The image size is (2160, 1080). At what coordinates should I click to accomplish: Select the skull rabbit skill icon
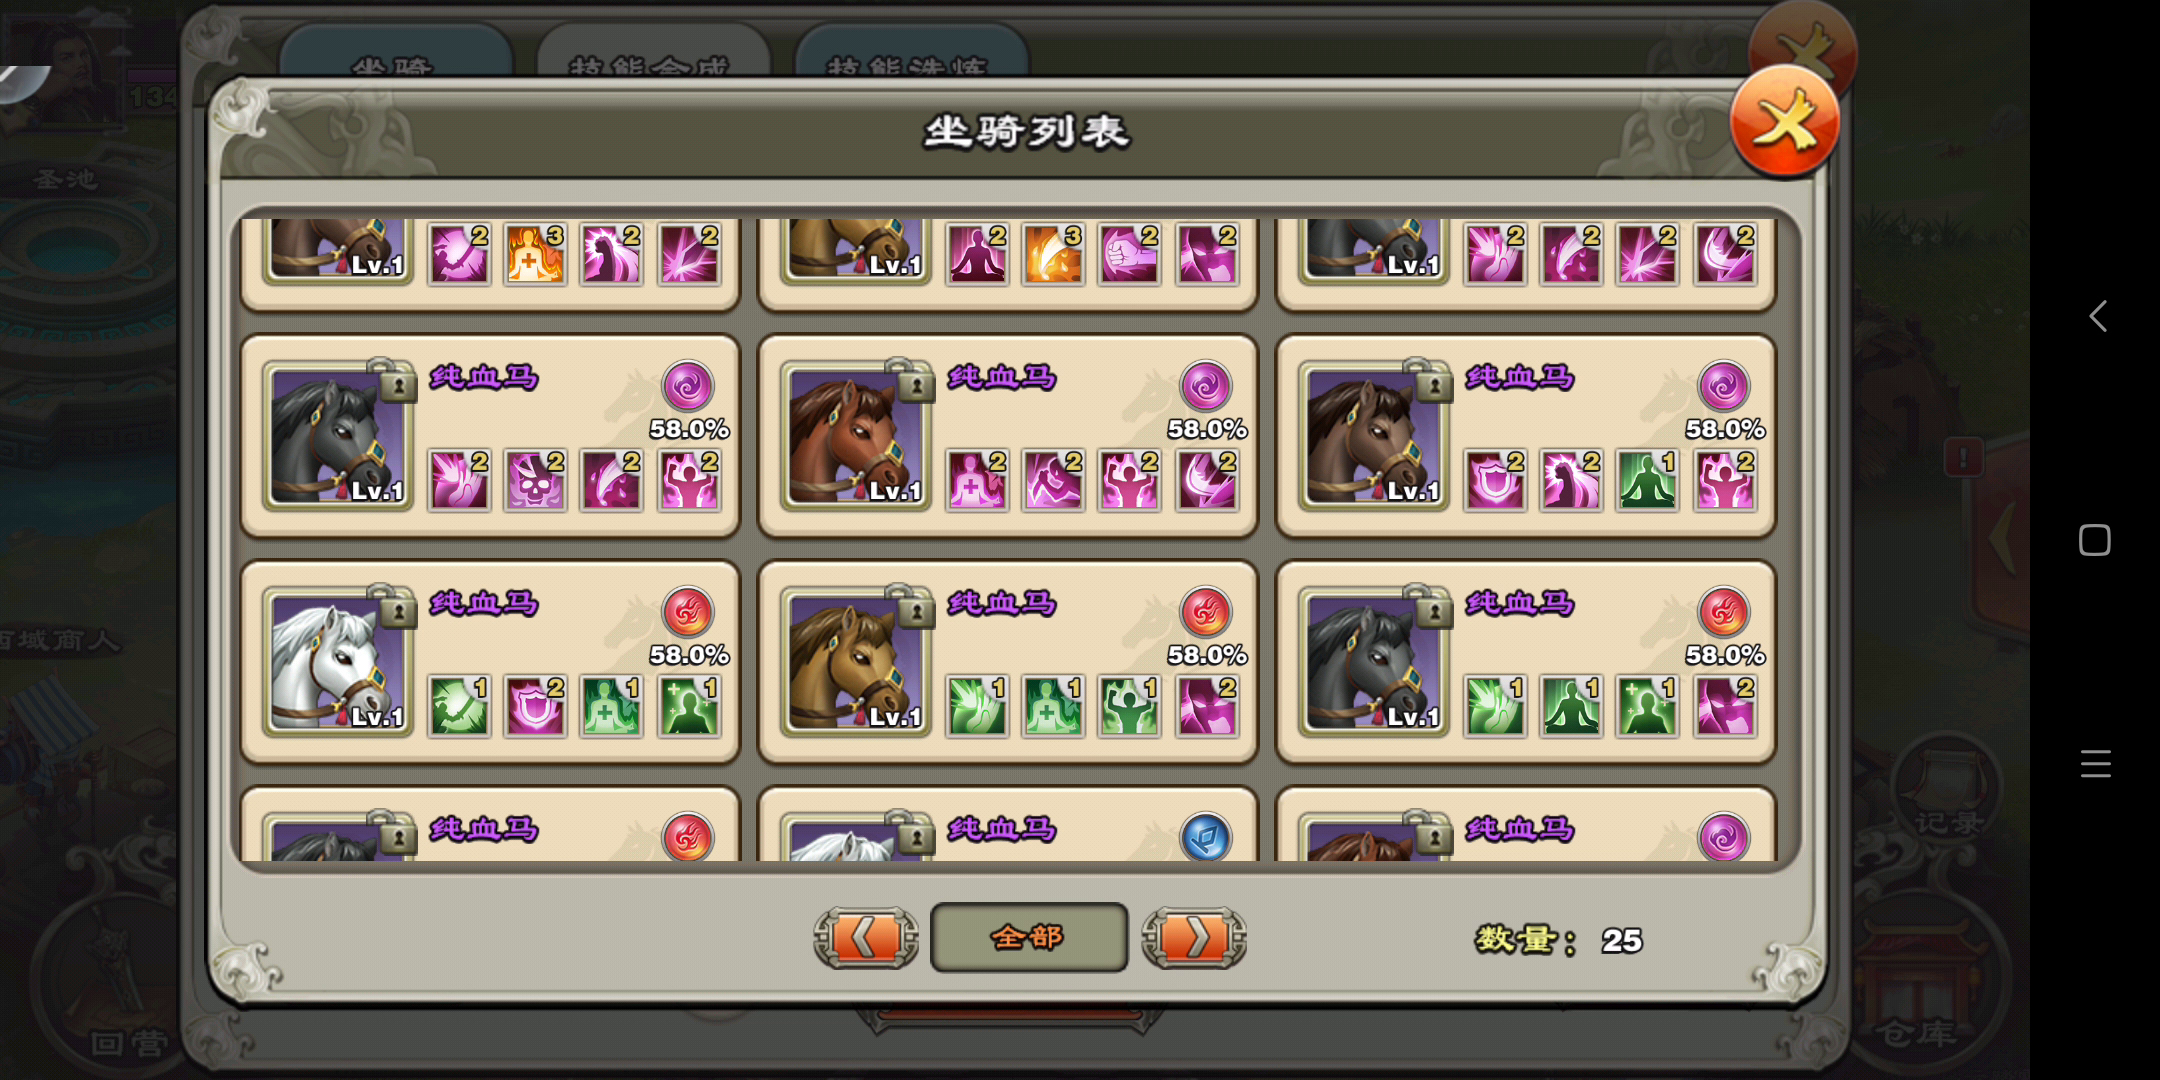click(535, 481)
